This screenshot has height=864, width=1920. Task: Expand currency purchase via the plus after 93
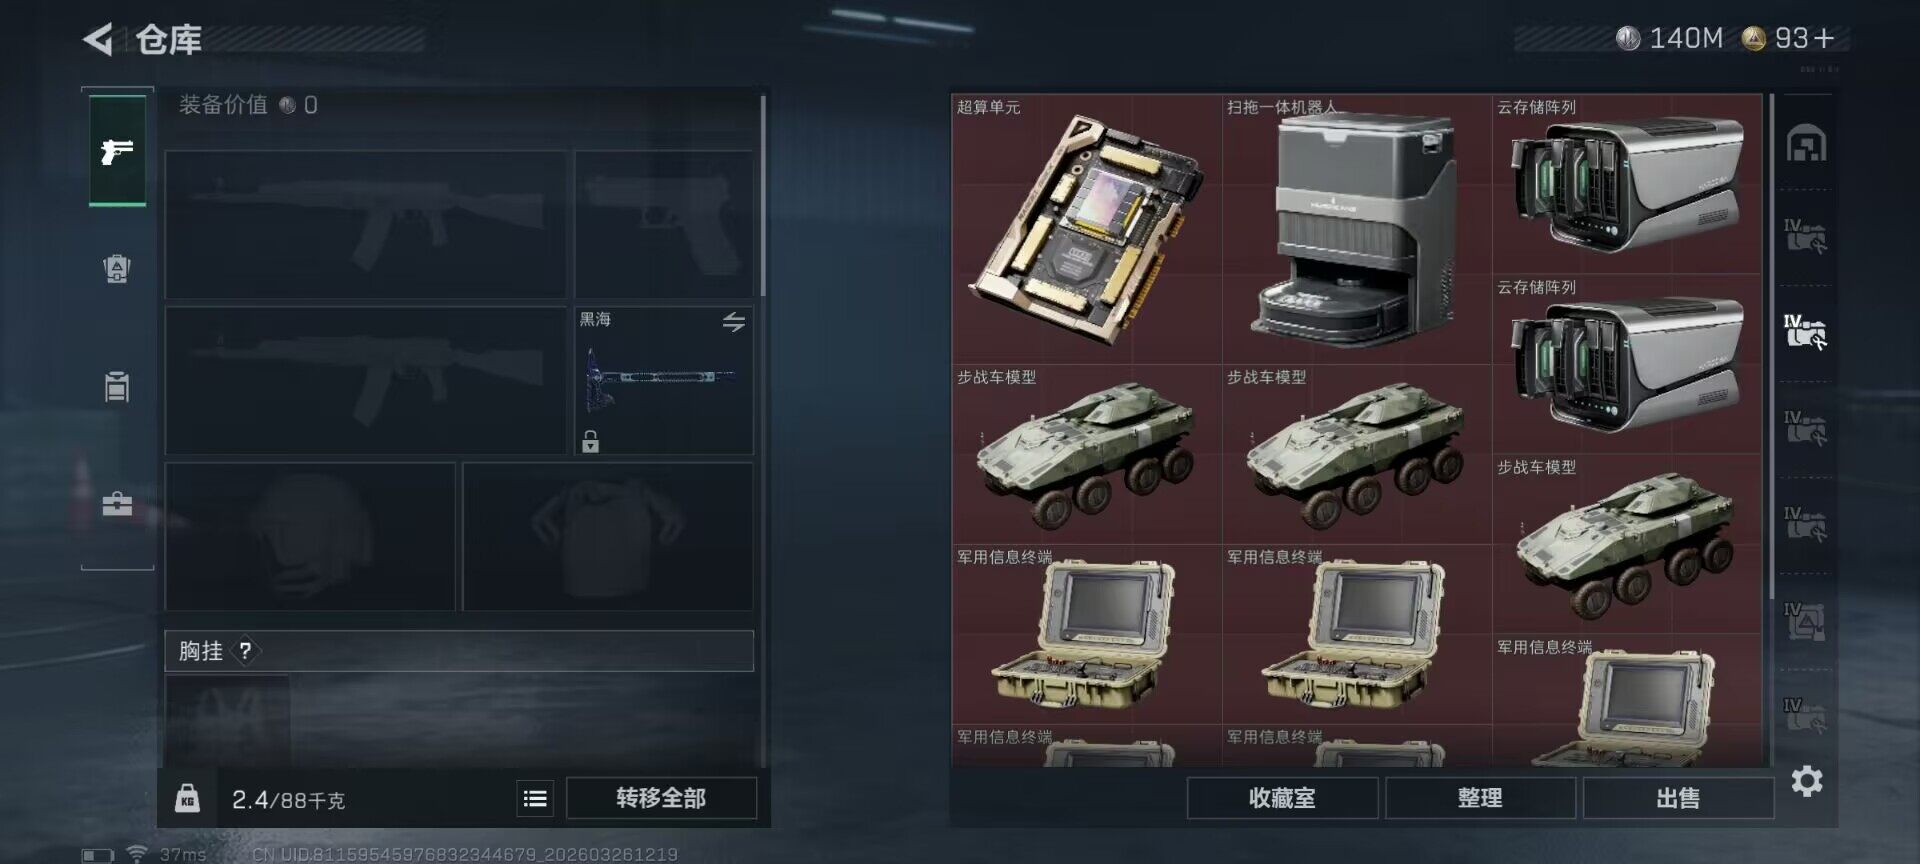[1824, 38]
